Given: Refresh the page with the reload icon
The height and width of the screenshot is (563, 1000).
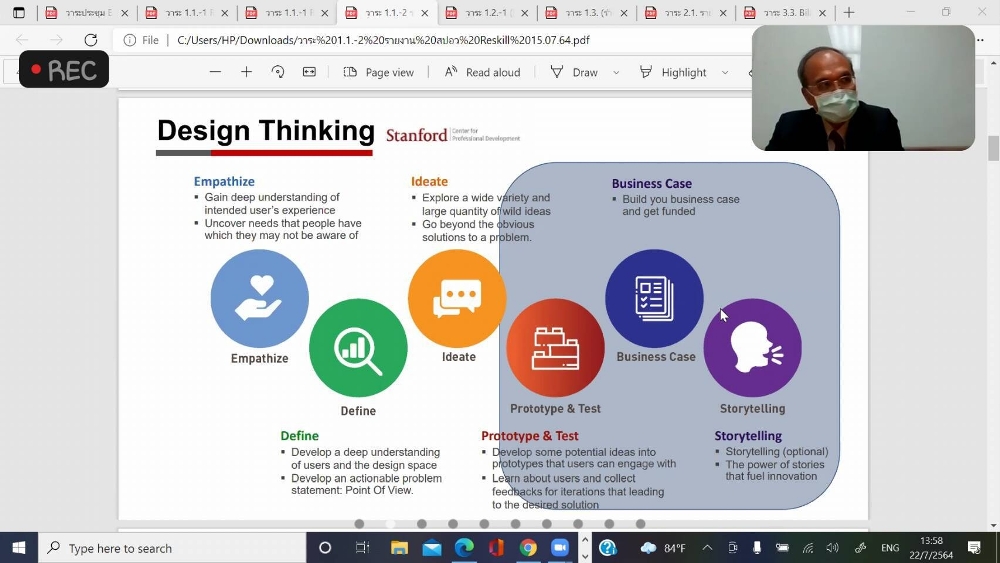Looking at the screenshot, I should 91,40.
